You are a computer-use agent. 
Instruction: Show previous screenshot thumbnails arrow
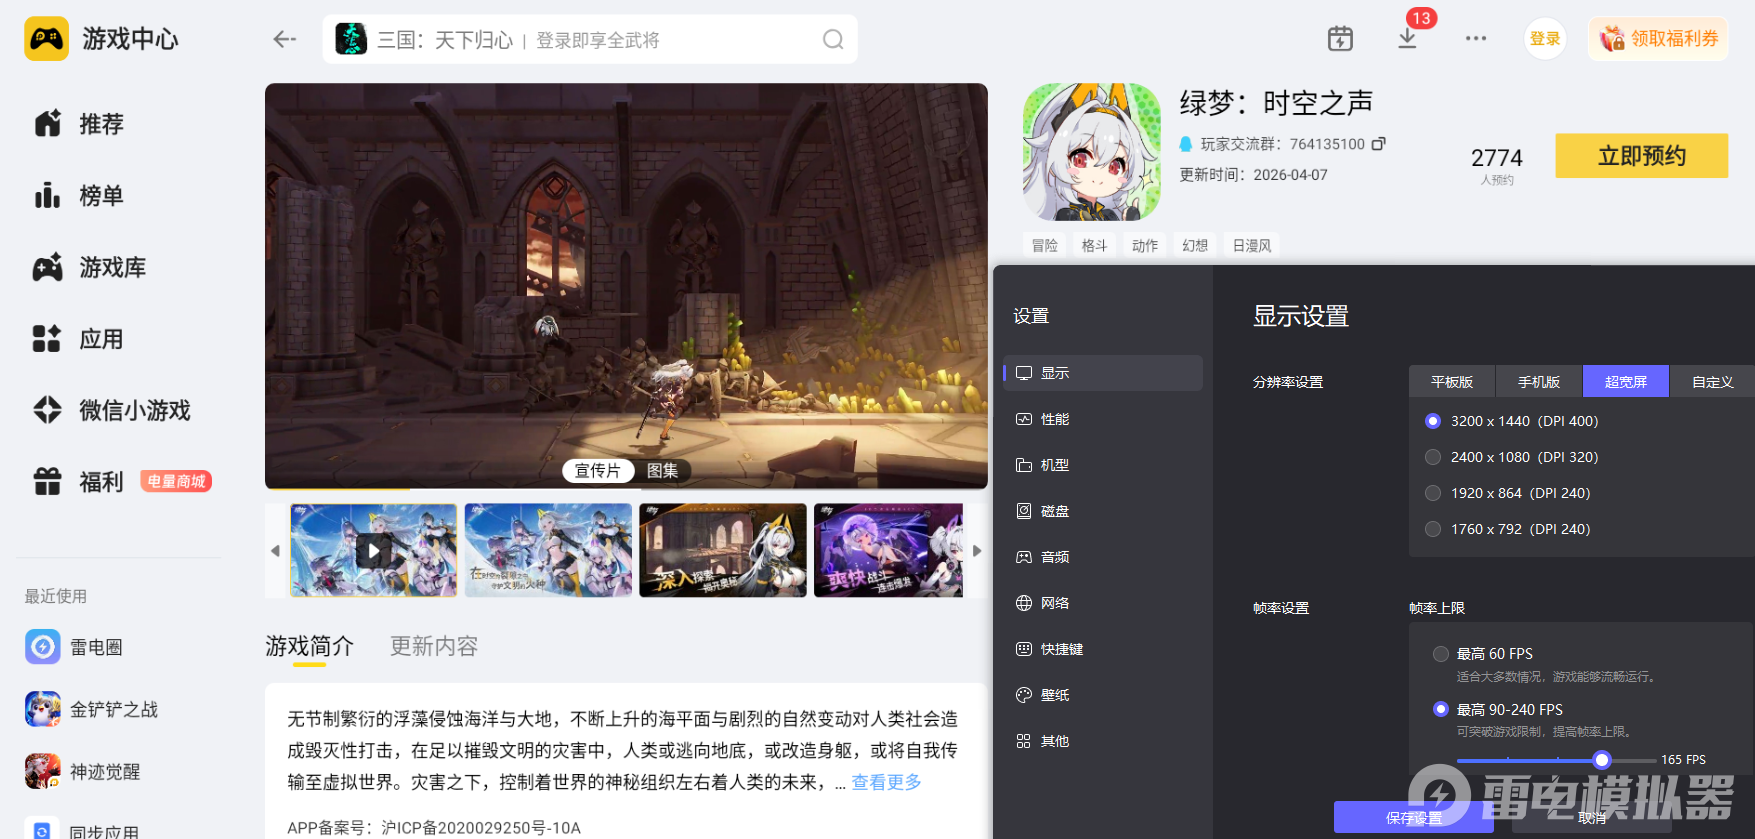click(275, 551)
